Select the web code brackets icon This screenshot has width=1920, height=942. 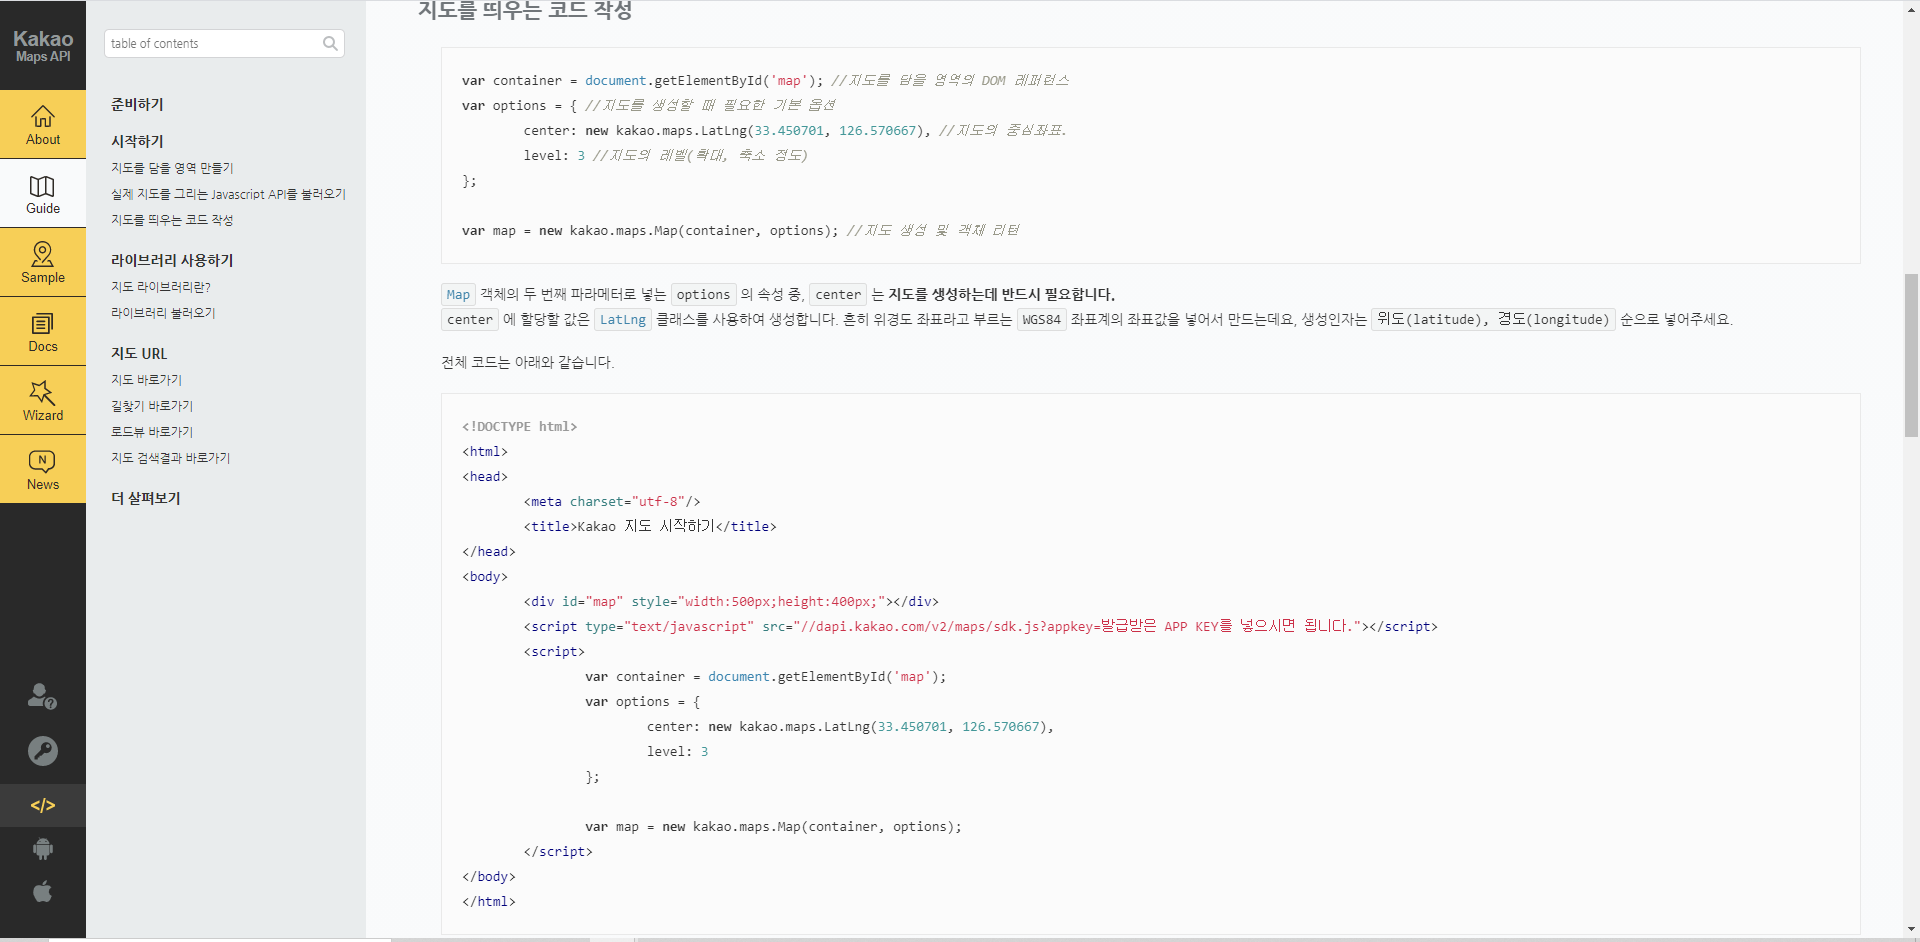click(x=43, y=805)
